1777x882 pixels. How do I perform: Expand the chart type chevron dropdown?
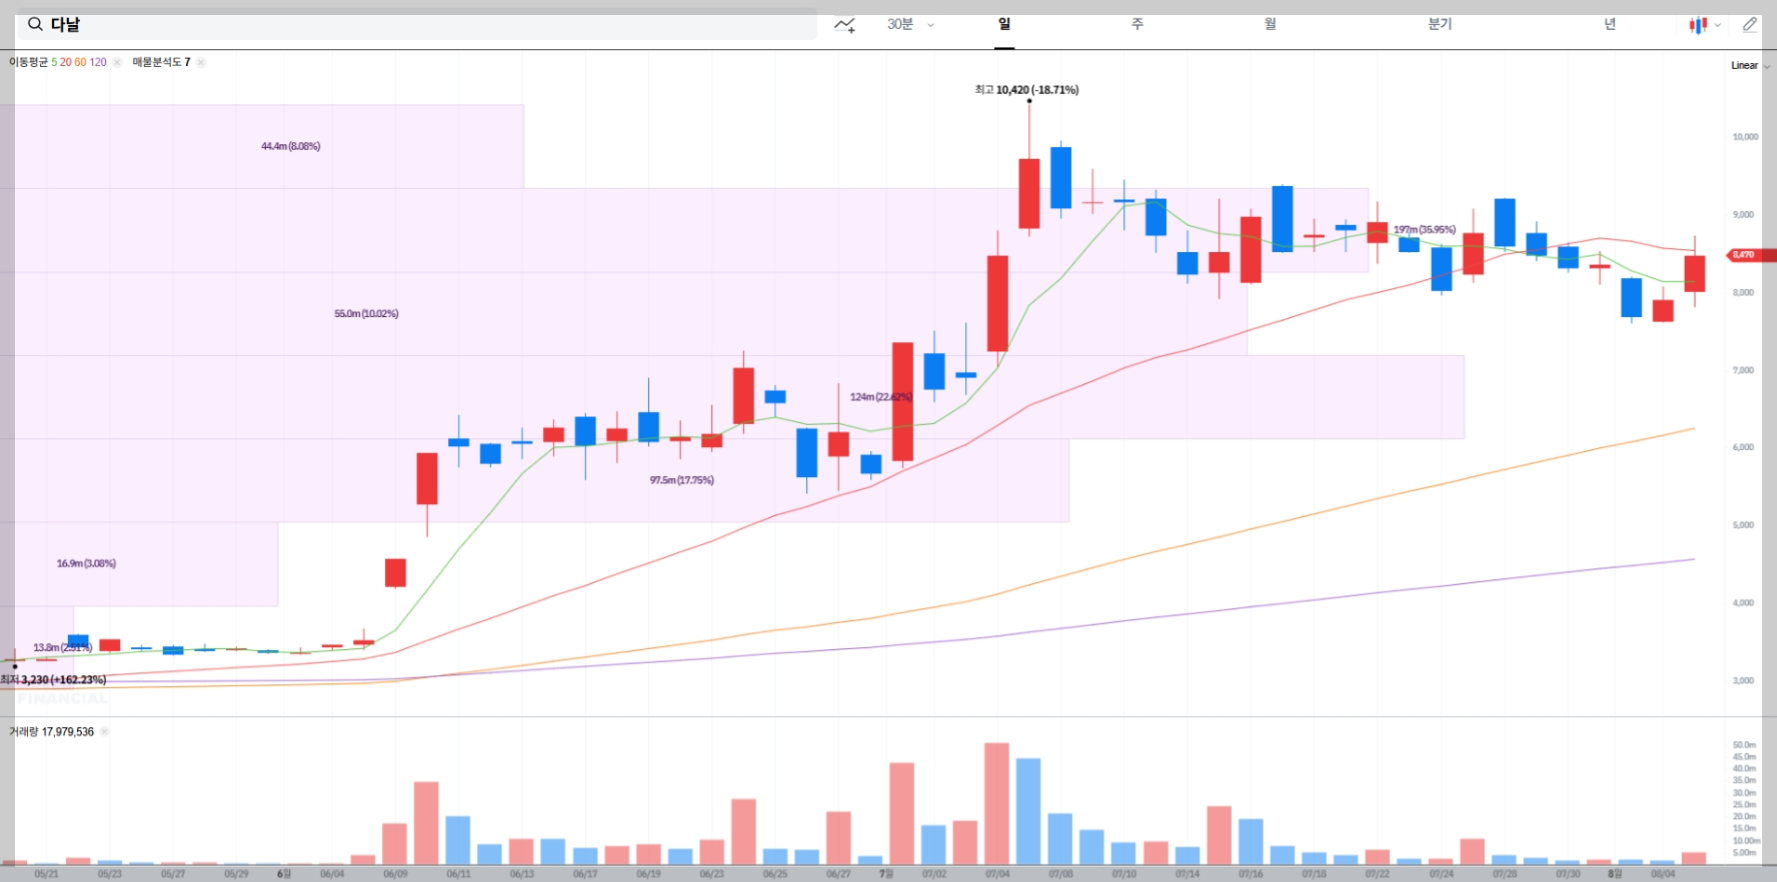[x=1718, y=25]
